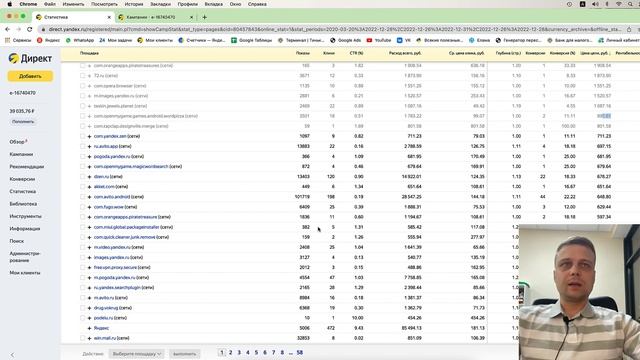Open the Chrome Профили menu
Screen dimensions: 640x360
click(187, 4)
